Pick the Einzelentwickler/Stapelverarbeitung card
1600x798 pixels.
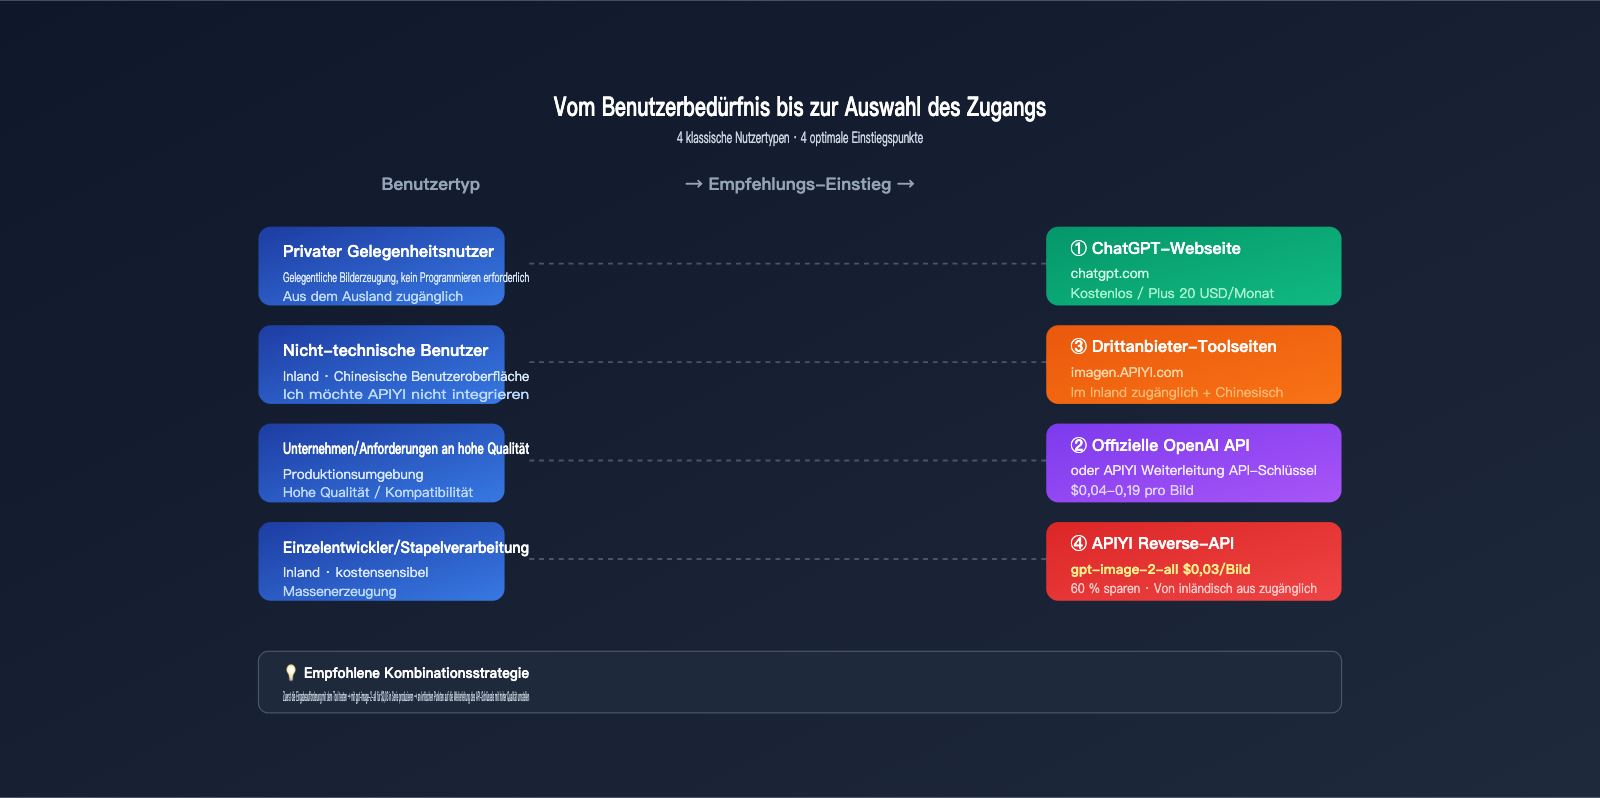(381, 561)
